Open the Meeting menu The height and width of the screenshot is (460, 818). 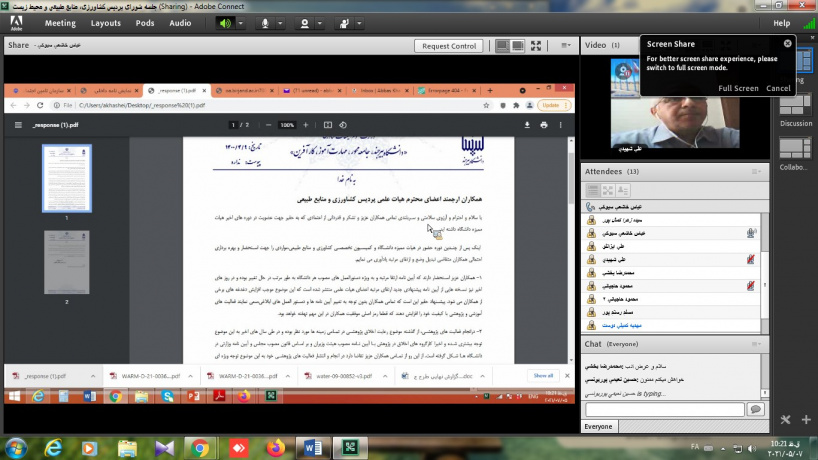(x=60, y=22)
